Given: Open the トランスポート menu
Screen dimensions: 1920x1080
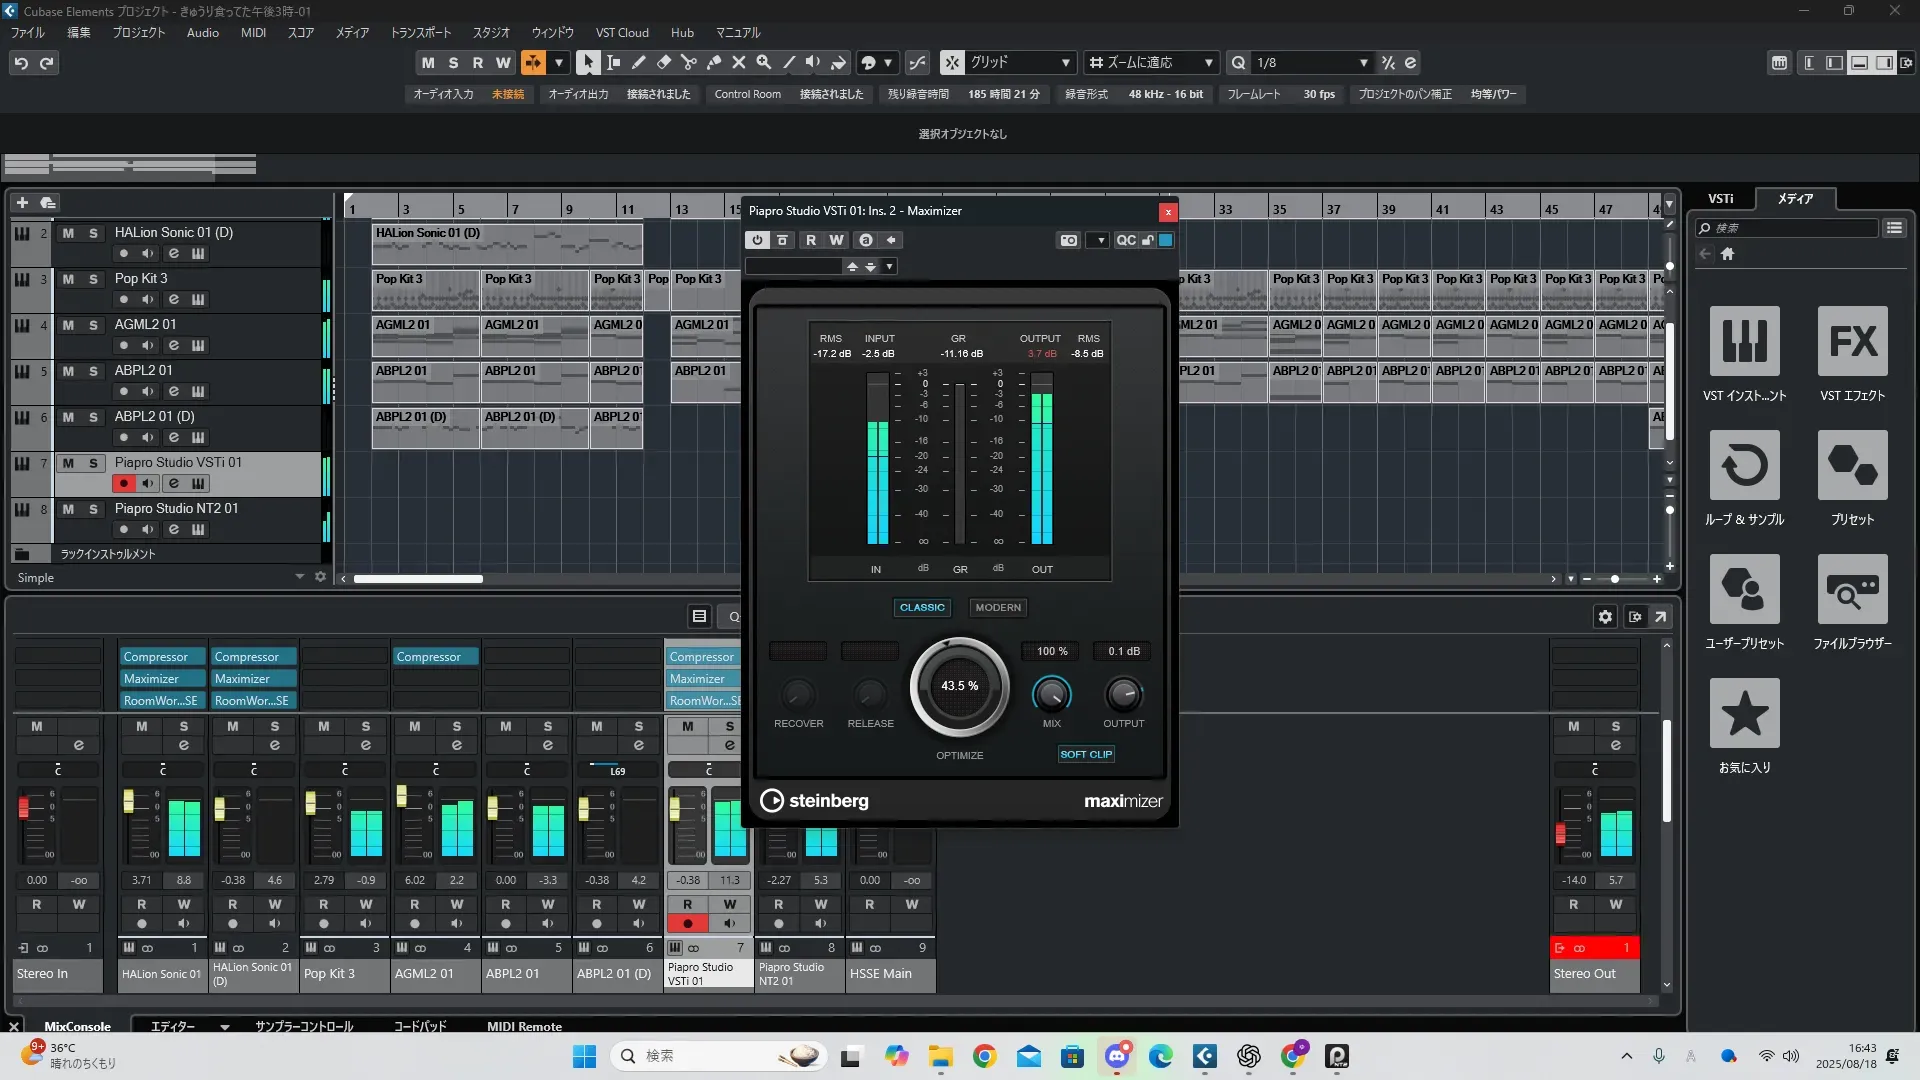Looking at the screenshot, I should tap(420, 32).
